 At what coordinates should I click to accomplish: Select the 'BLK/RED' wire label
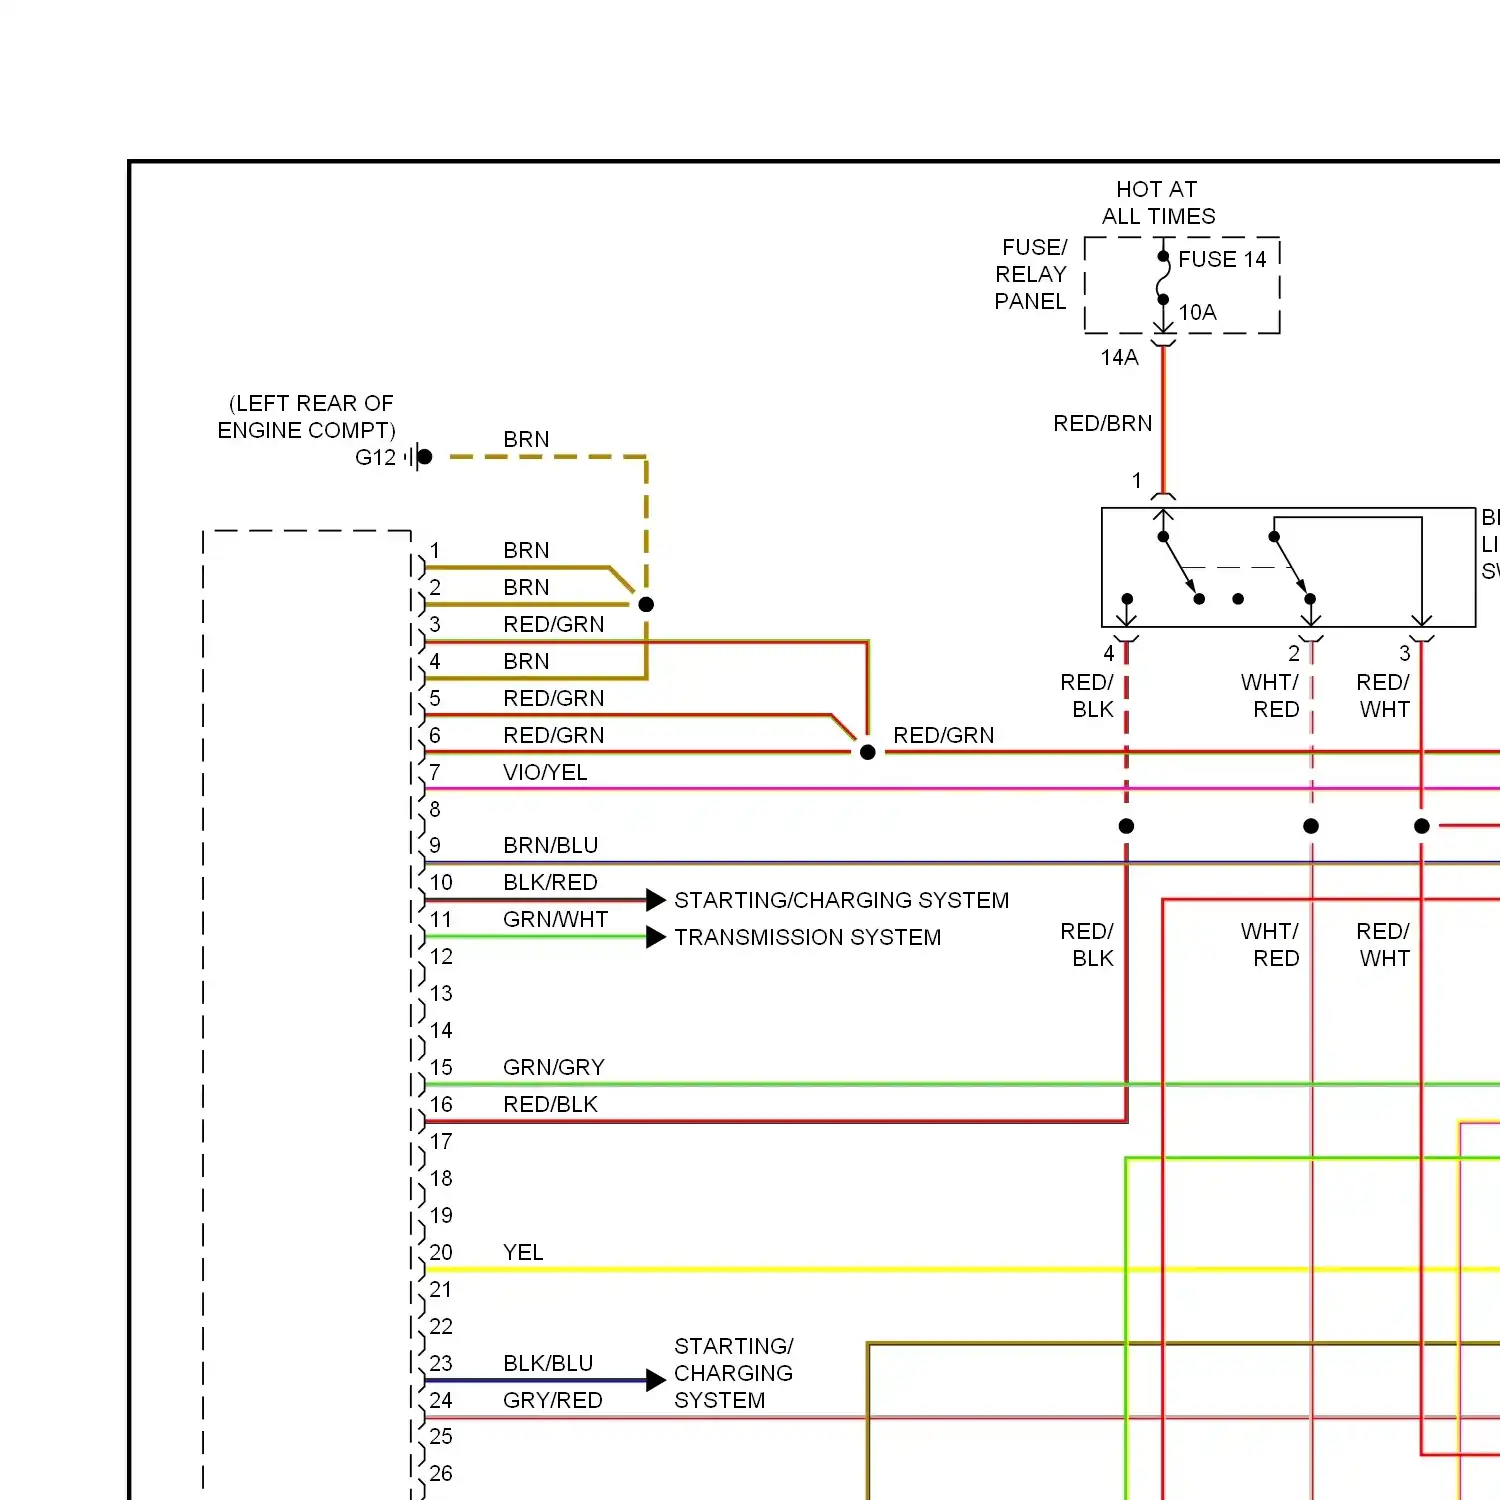tap(550, 882)
